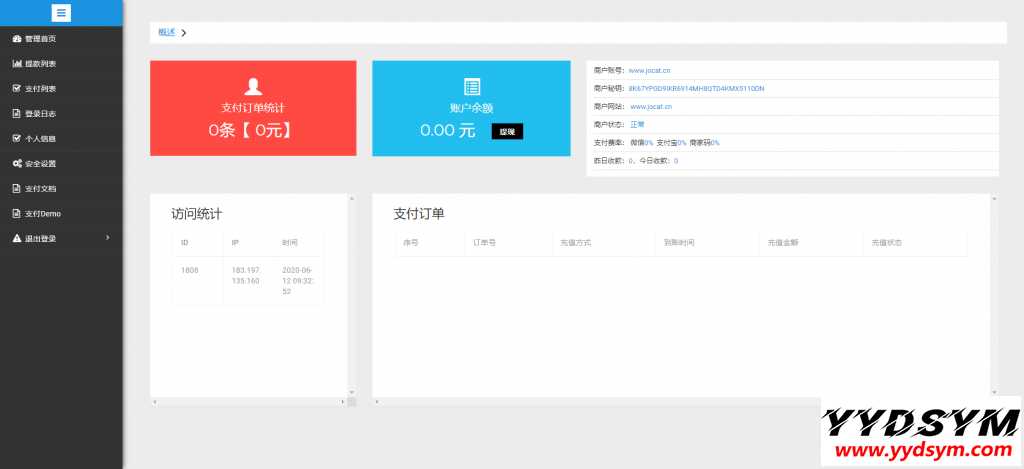Click the breadcrumb arrow after 概述
This screenshot has width=1024, height=469.
point(184,33)
